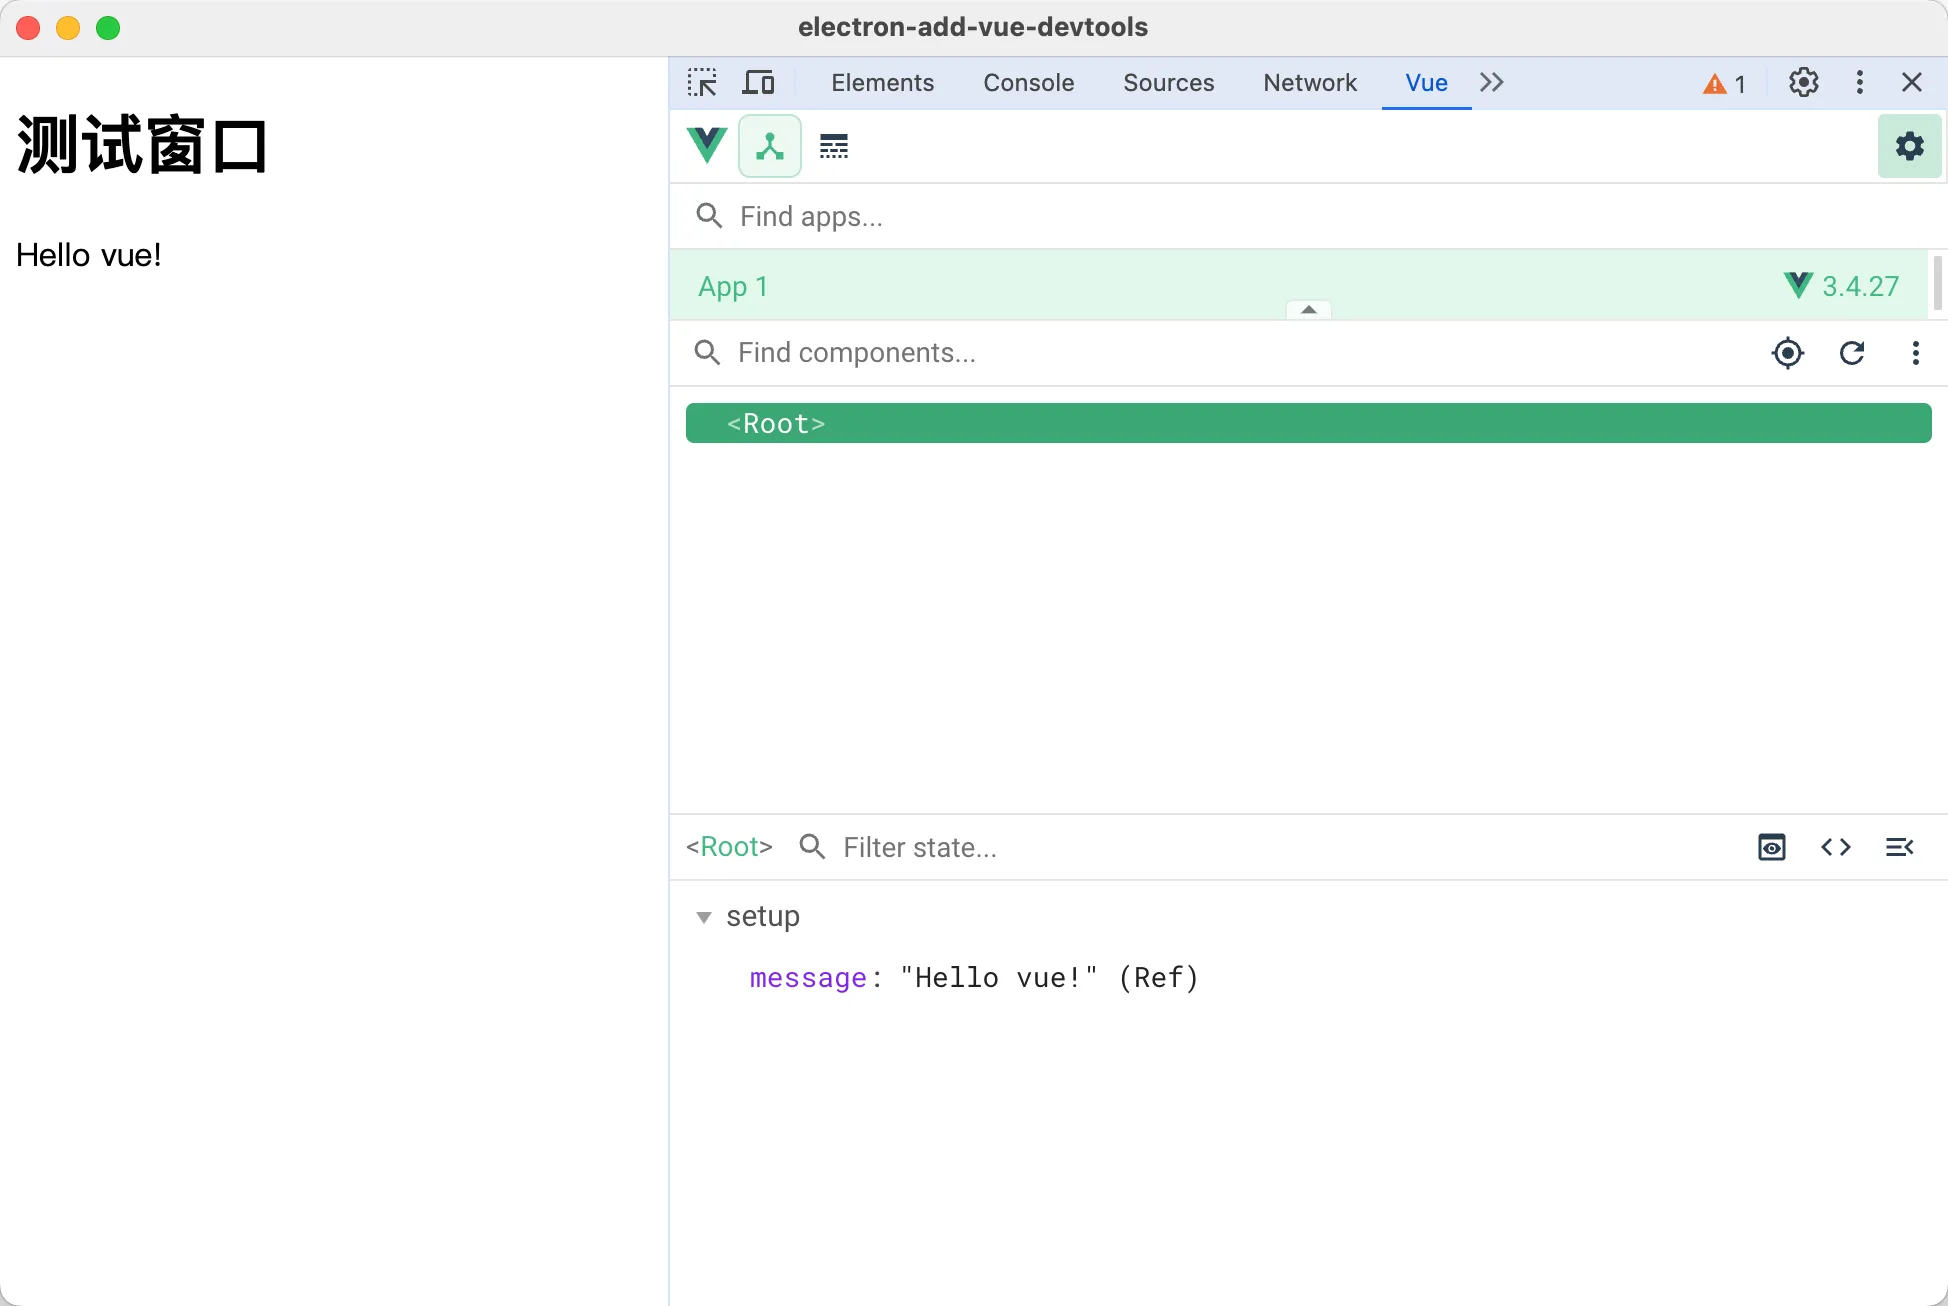Open the Console tab
The width and height of the screenshot is (1948, 1306).
1028,83
